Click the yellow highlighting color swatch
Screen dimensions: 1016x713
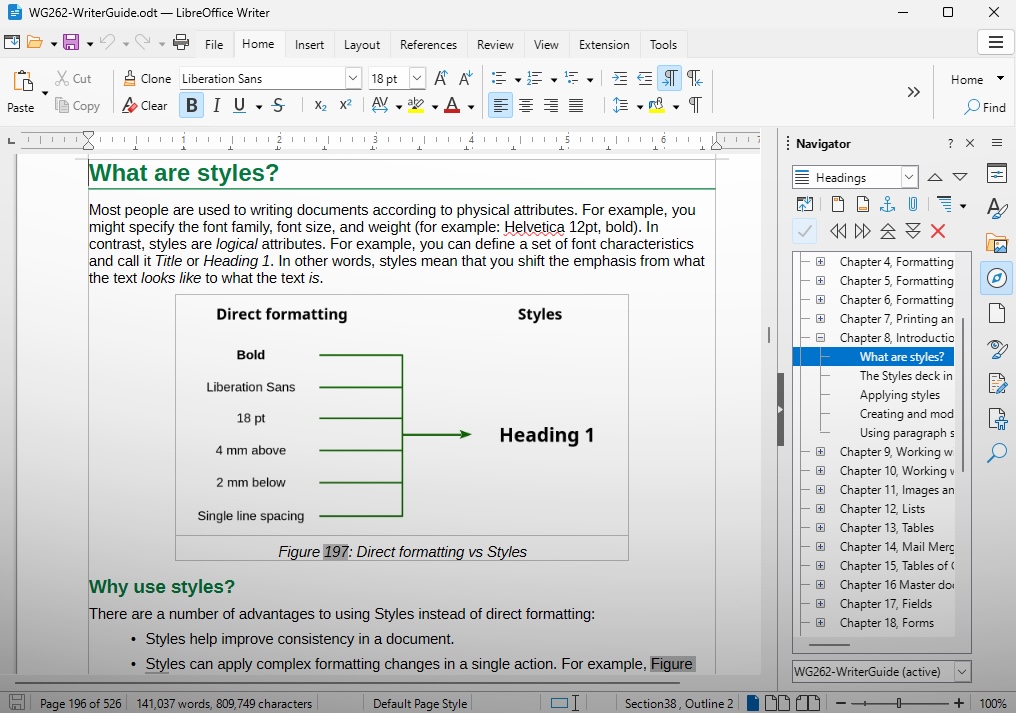[x=416, y=106]
